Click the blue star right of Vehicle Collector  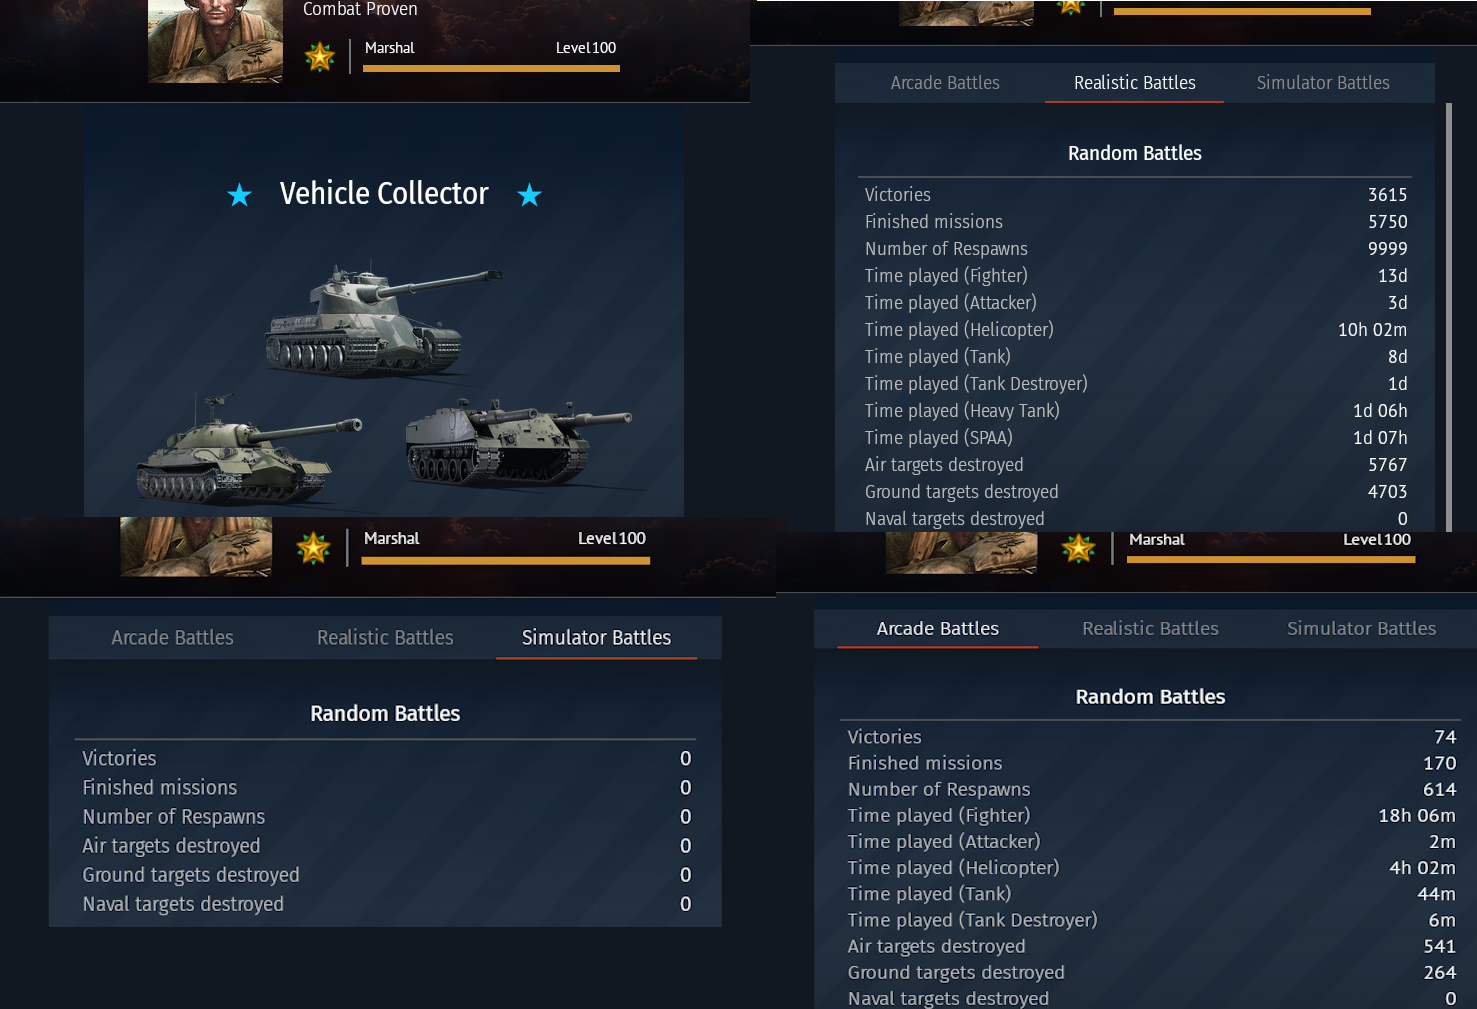tap(529, 195)
